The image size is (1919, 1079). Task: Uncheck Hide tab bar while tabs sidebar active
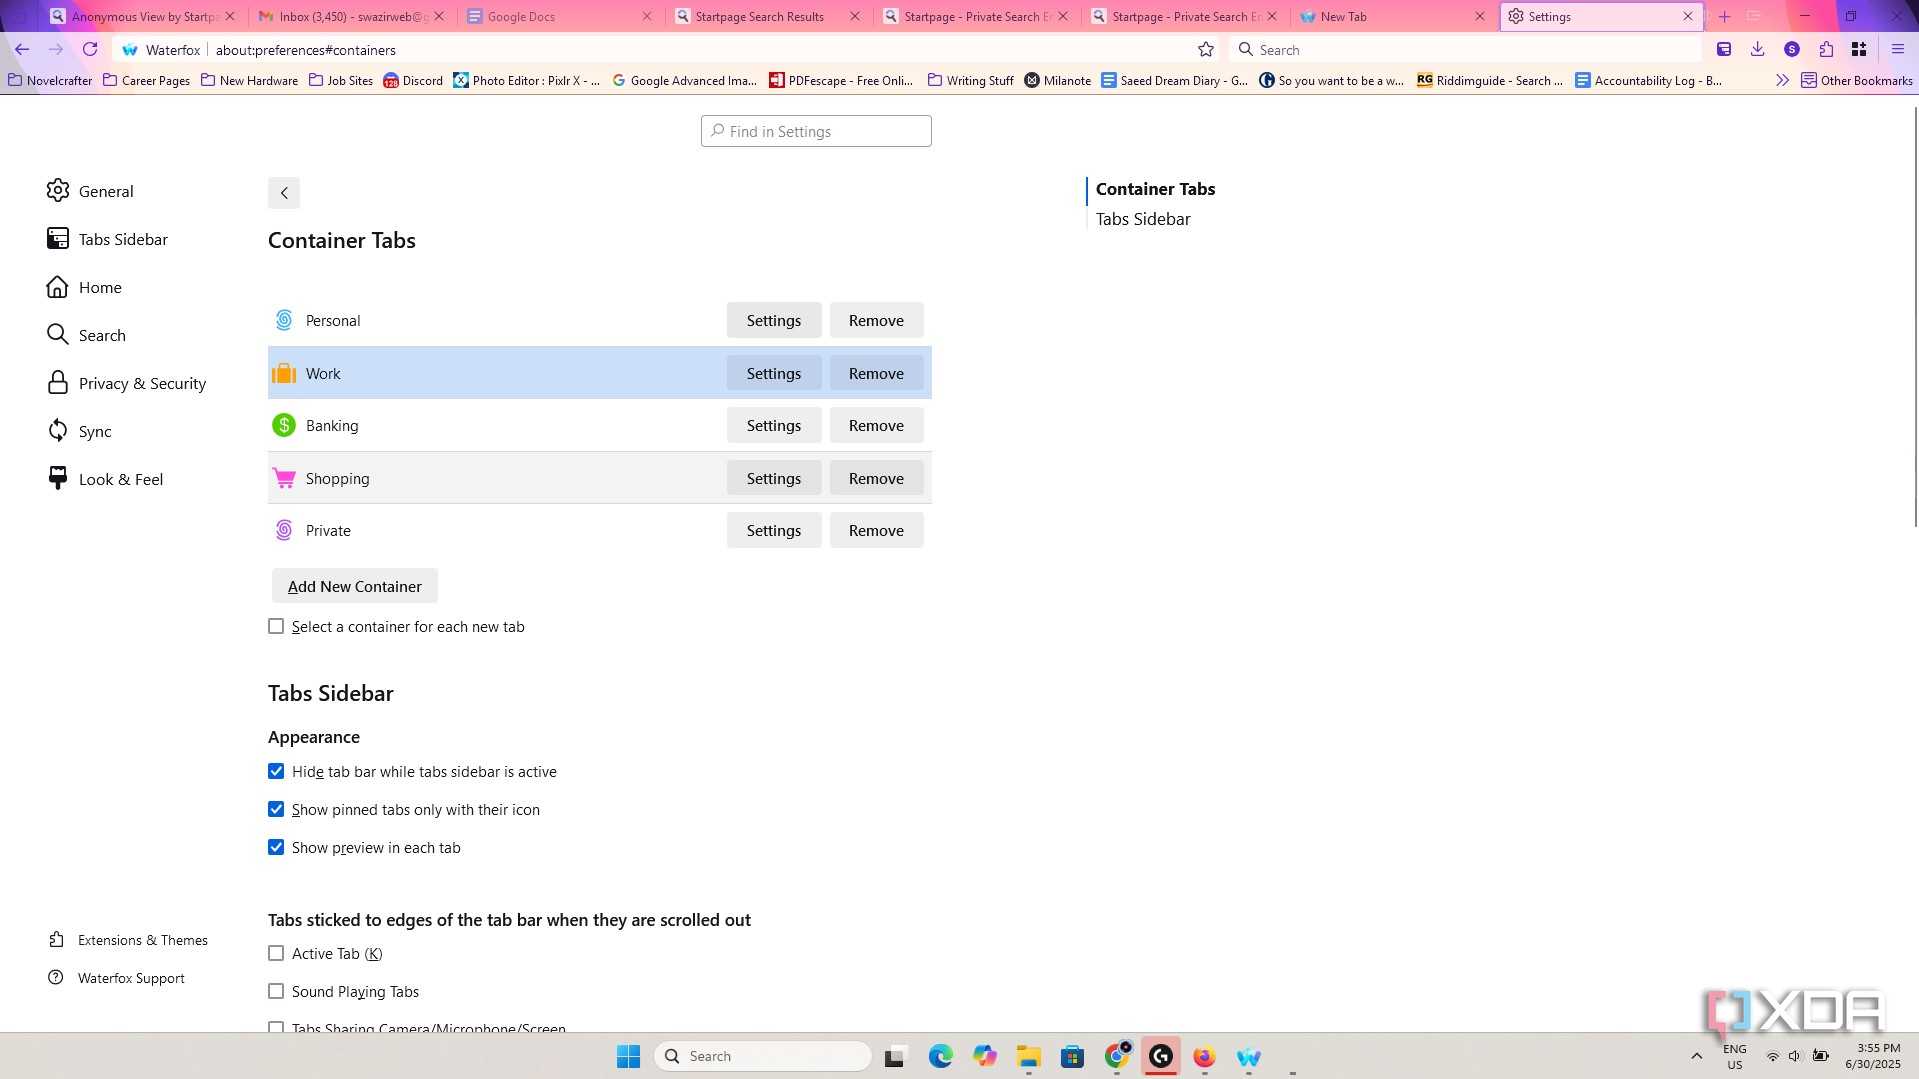point(276,771)
